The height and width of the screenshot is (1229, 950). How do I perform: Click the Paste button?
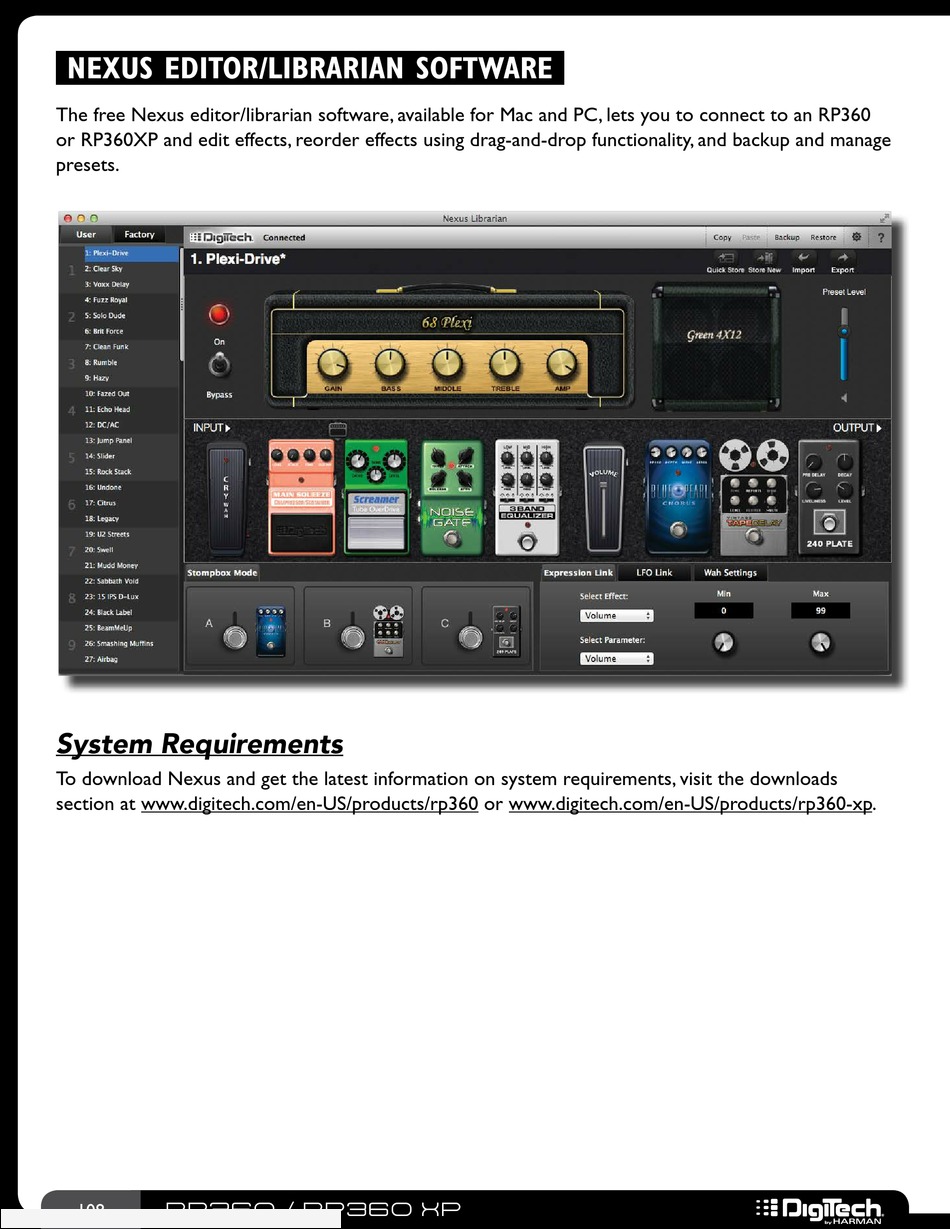751,238
